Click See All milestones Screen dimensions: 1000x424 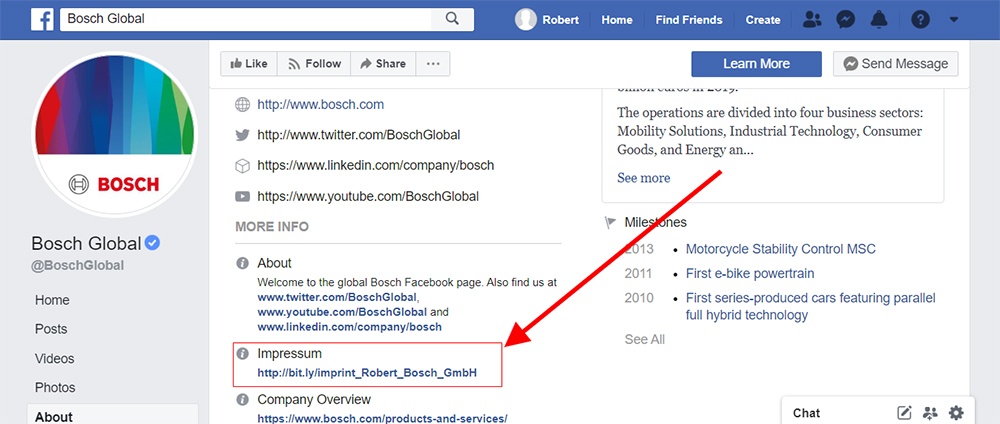point(645,340)
